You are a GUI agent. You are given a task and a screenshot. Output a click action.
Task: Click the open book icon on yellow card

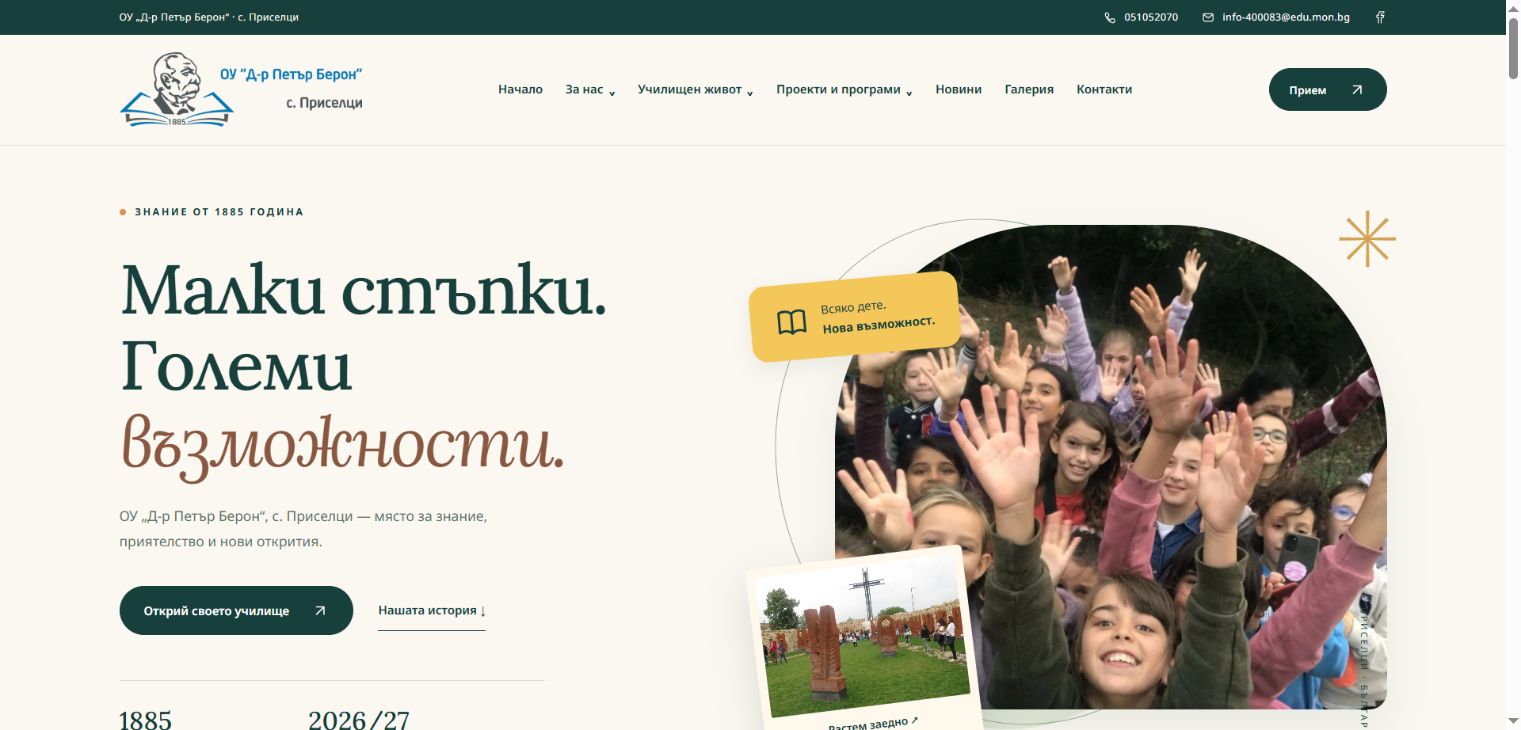coord(792,322)
